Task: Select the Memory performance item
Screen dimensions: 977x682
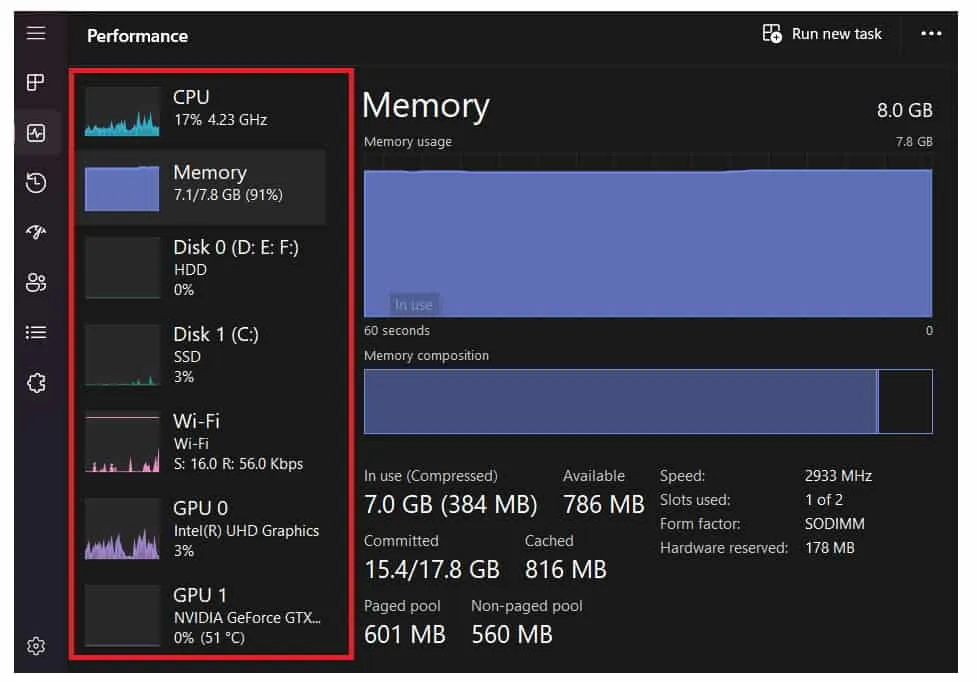Action: click(x=202, y=186)
